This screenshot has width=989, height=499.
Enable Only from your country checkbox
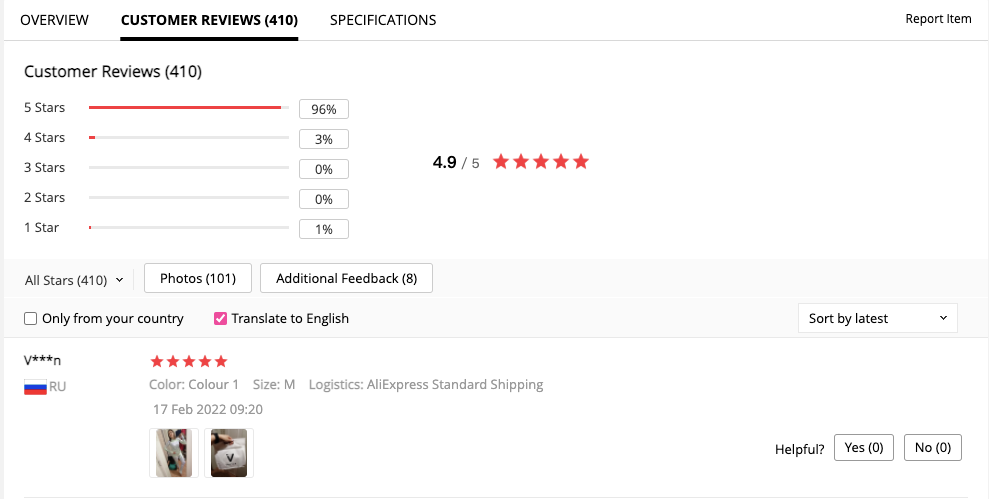(x=31, y=319)
